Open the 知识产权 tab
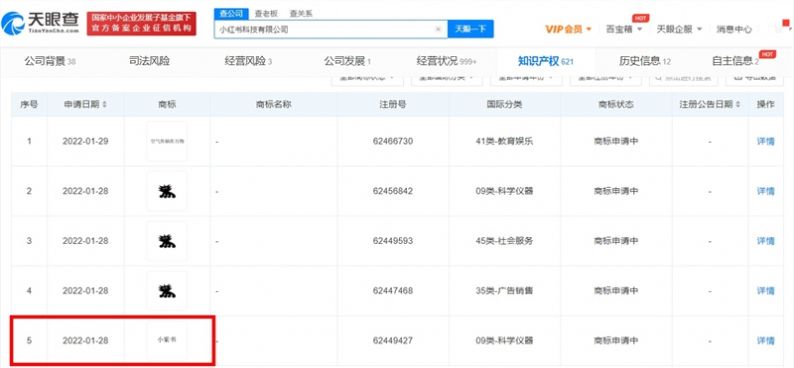Screen dimensions: 794x368 [545, 62]
